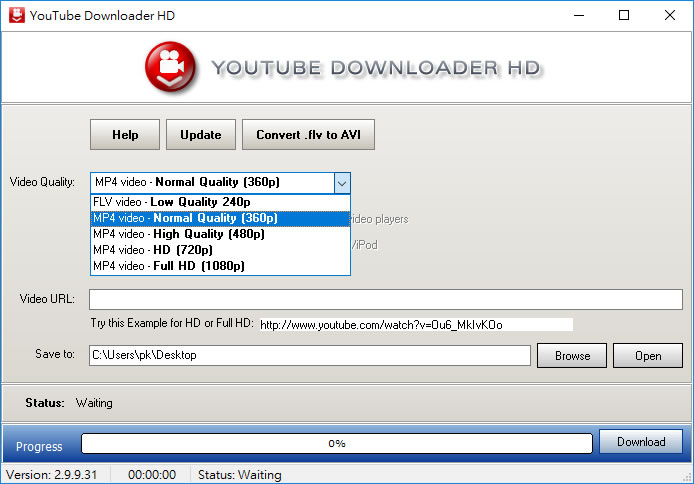Choose MP4 video Normal Quality (360p) option
Image resolution: width=694 pixels, height=484 pixels.
pyautogui.click(x=220, y=218)
